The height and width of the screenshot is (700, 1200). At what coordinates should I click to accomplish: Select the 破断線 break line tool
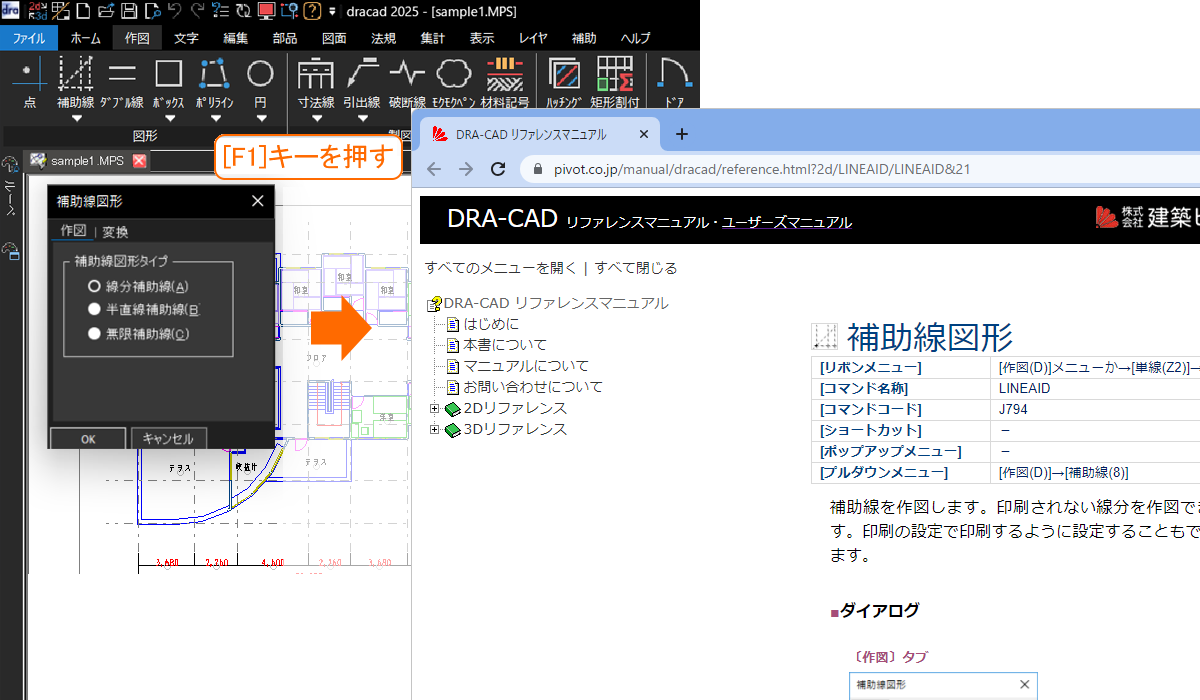coord(407,82)
